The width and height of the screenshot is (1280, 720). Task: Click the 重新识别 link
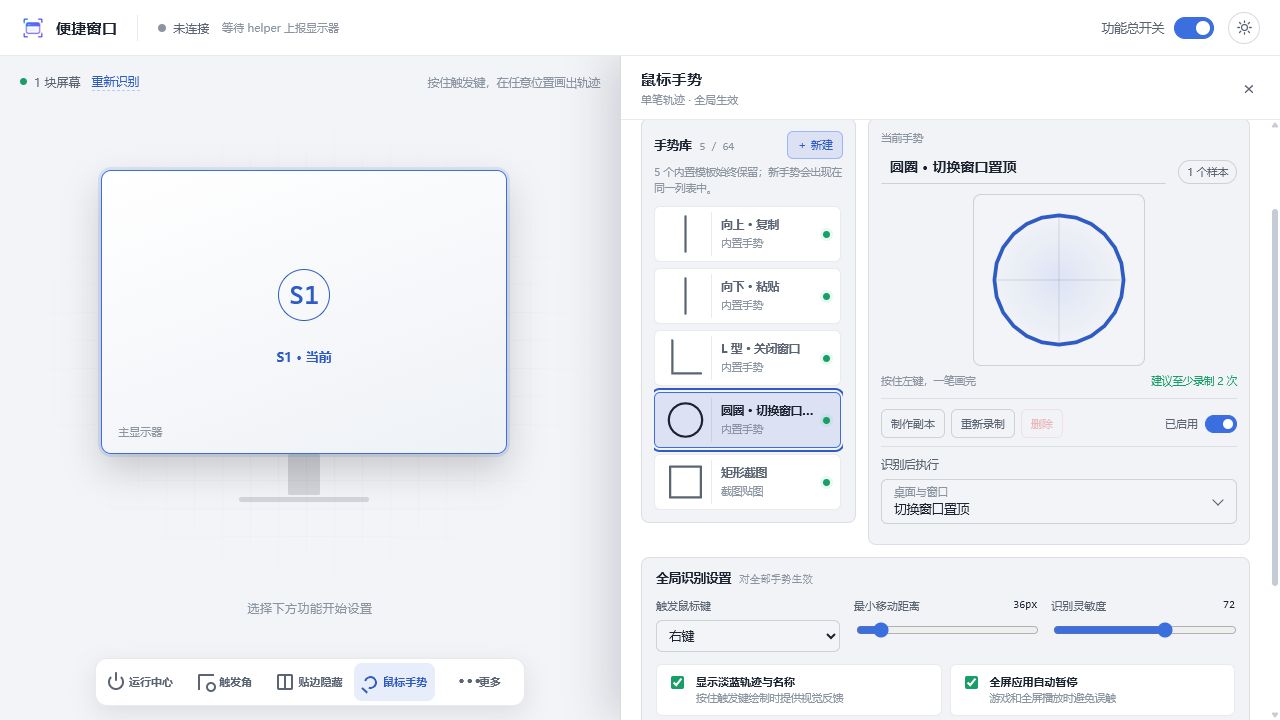(x=115, y=82)
